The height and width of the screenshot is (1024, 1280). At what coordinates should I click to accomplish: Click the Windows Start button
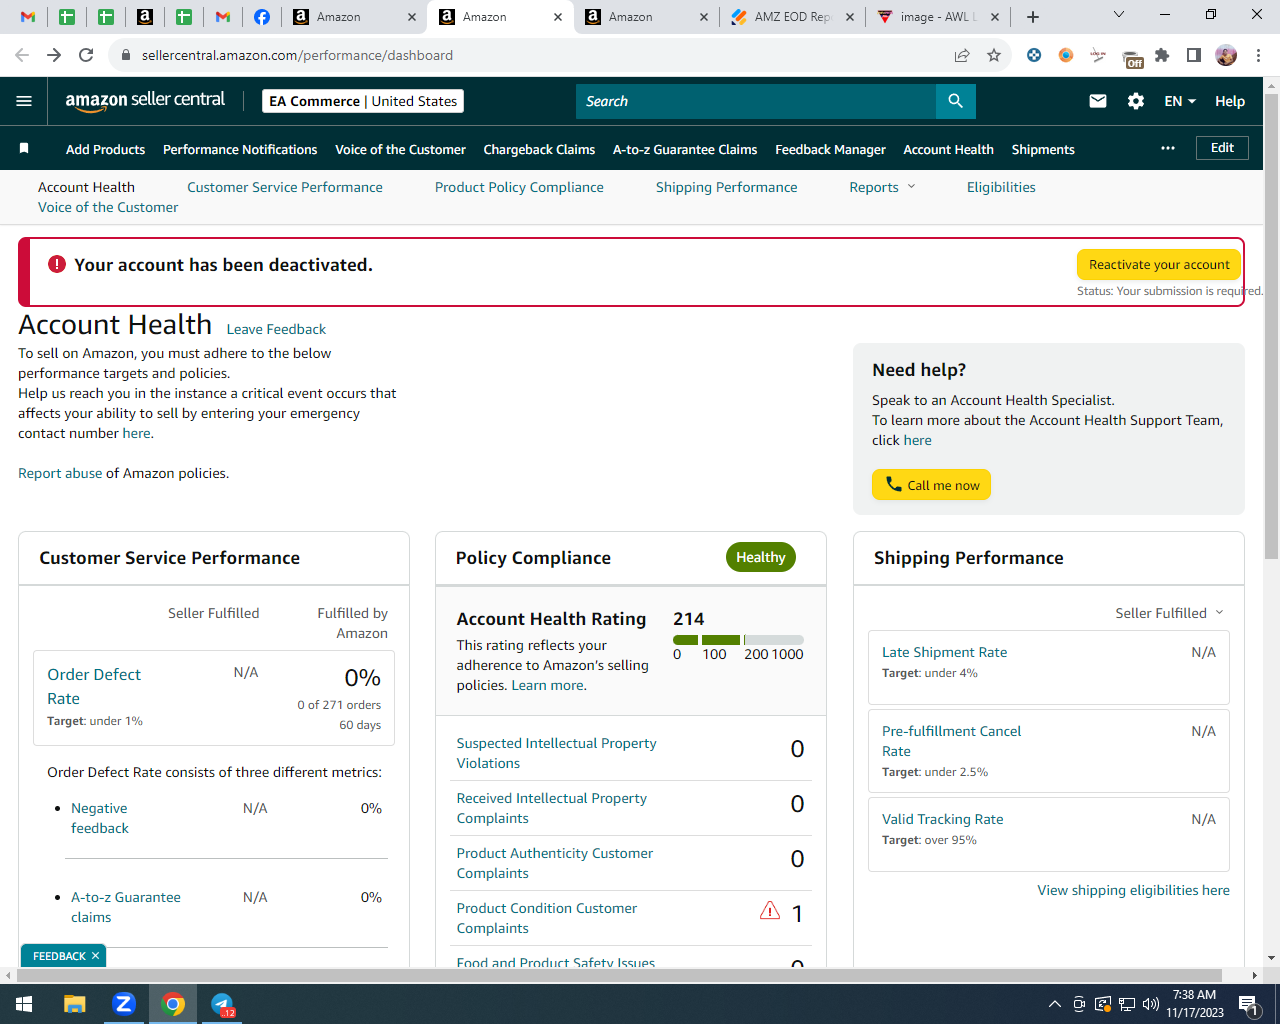[24, 1003]
